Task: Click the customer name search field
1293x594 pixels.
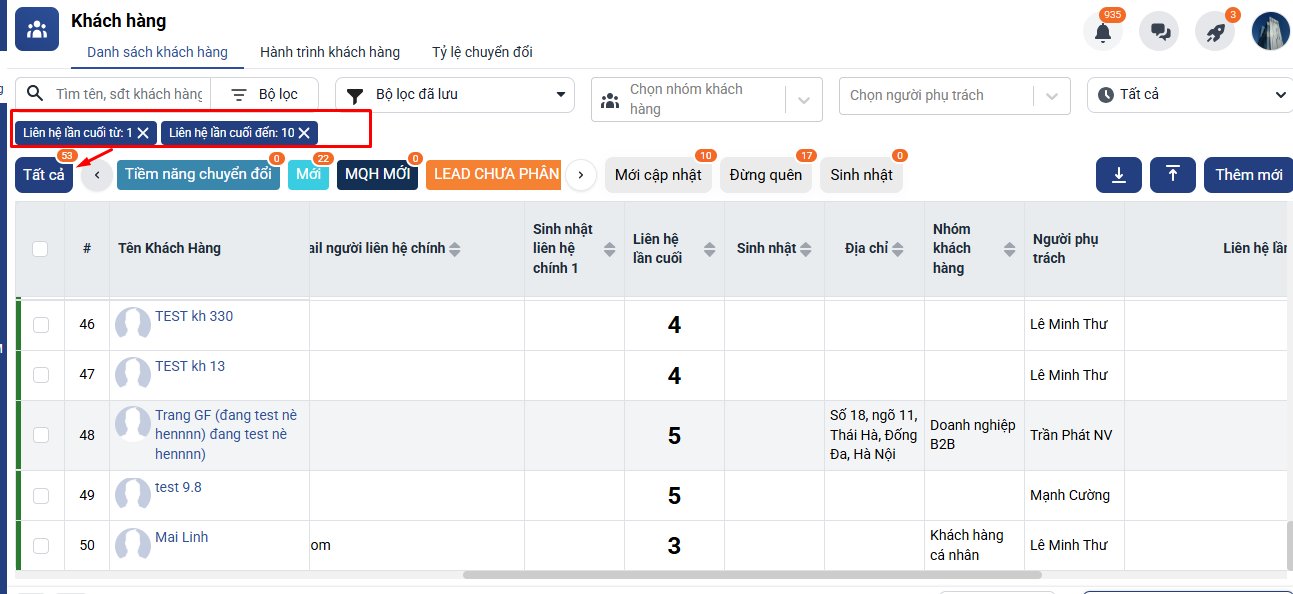Action: (128, 94)
